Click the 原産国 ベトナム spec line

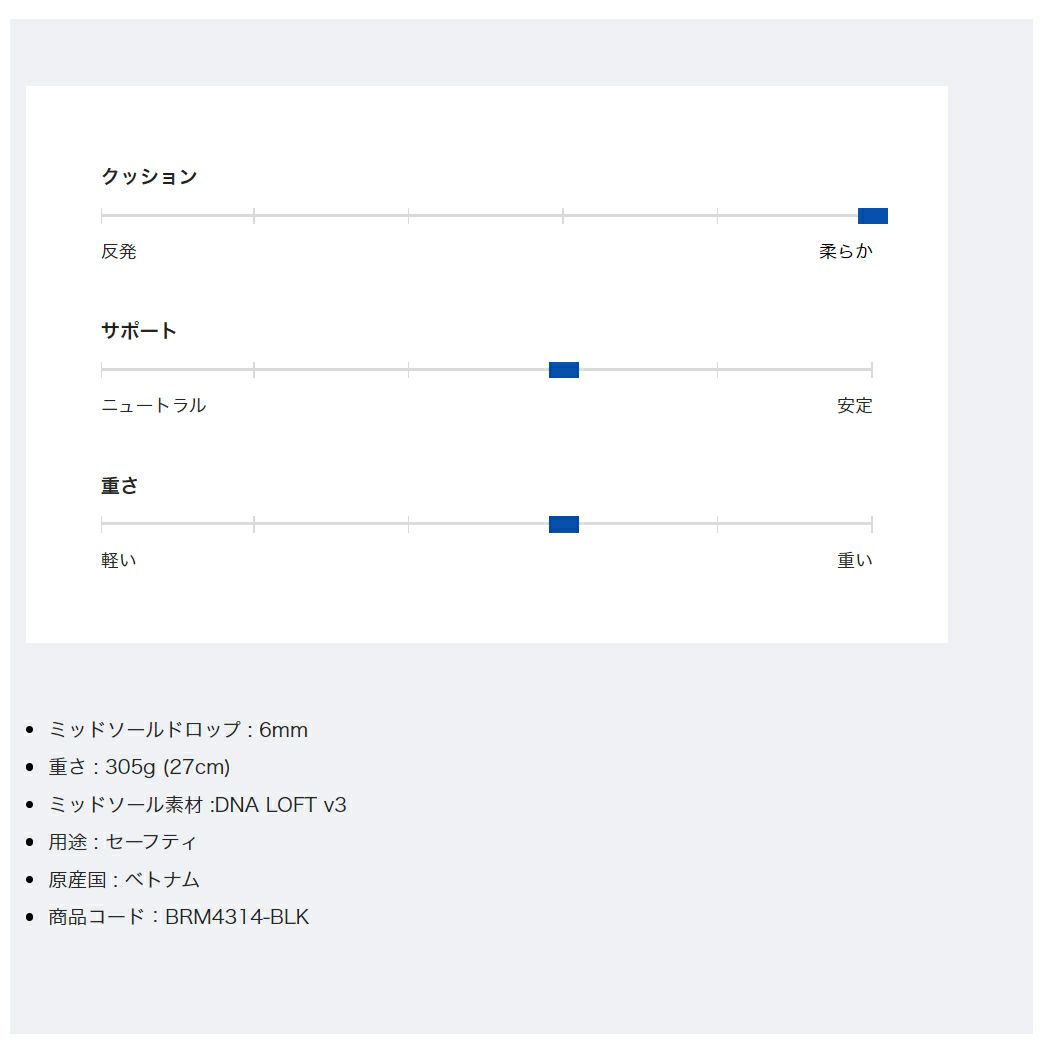click(x=124, y=880)
